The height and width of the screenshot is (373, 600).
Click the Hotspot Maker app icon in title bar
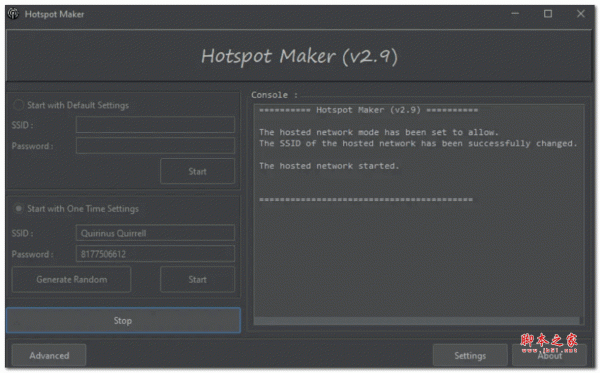coord(13,14)
